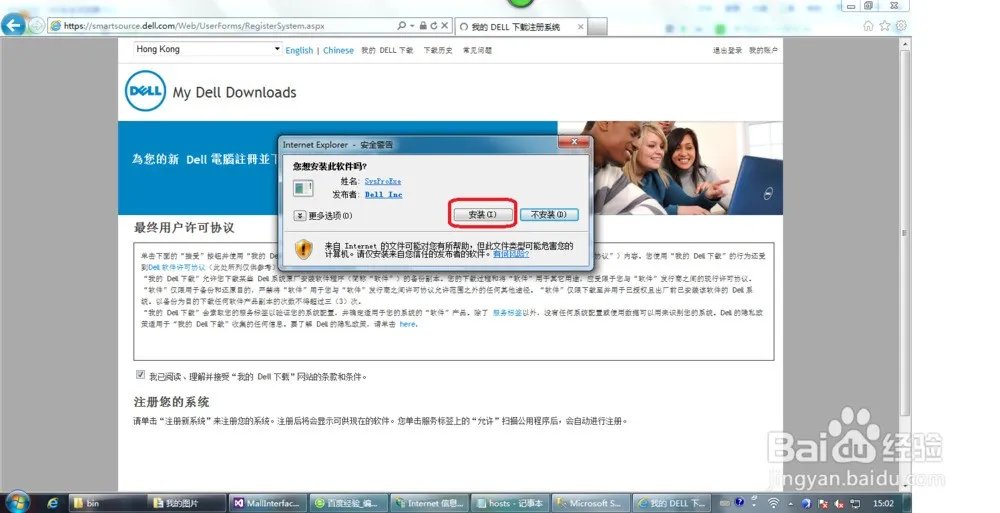Switch to MallInterfac... Visual Studio taskbar window
1000x513 pixels.
point(268,503)
